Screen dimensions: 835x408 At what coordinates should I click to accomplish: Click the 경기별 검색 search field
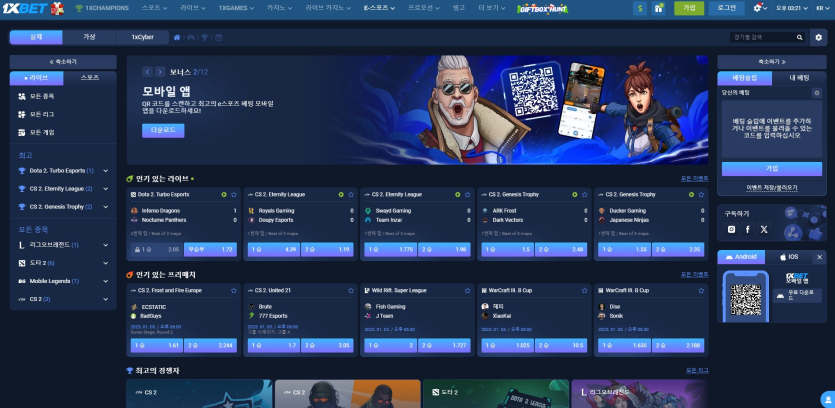762,37
